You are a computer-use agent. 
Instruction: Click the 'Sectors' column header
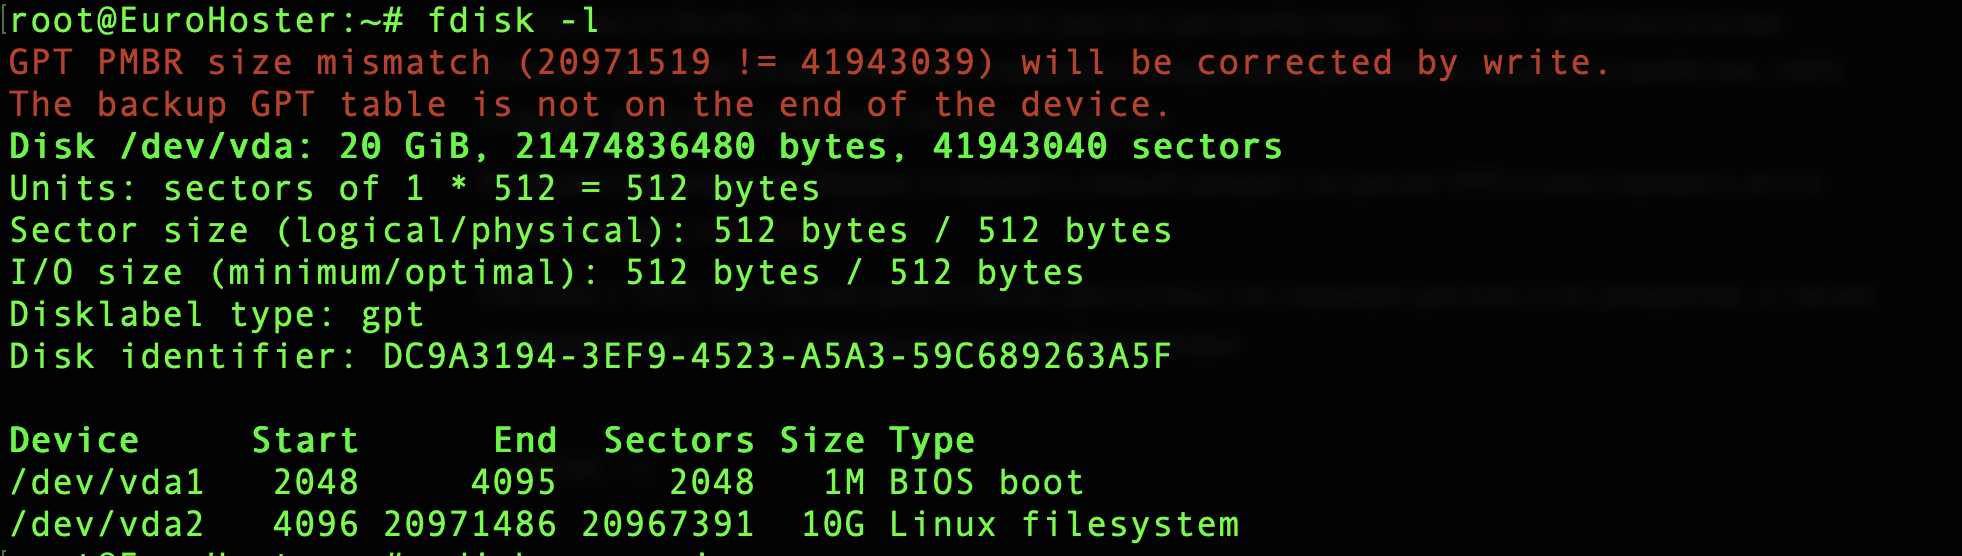coord(679,441)
